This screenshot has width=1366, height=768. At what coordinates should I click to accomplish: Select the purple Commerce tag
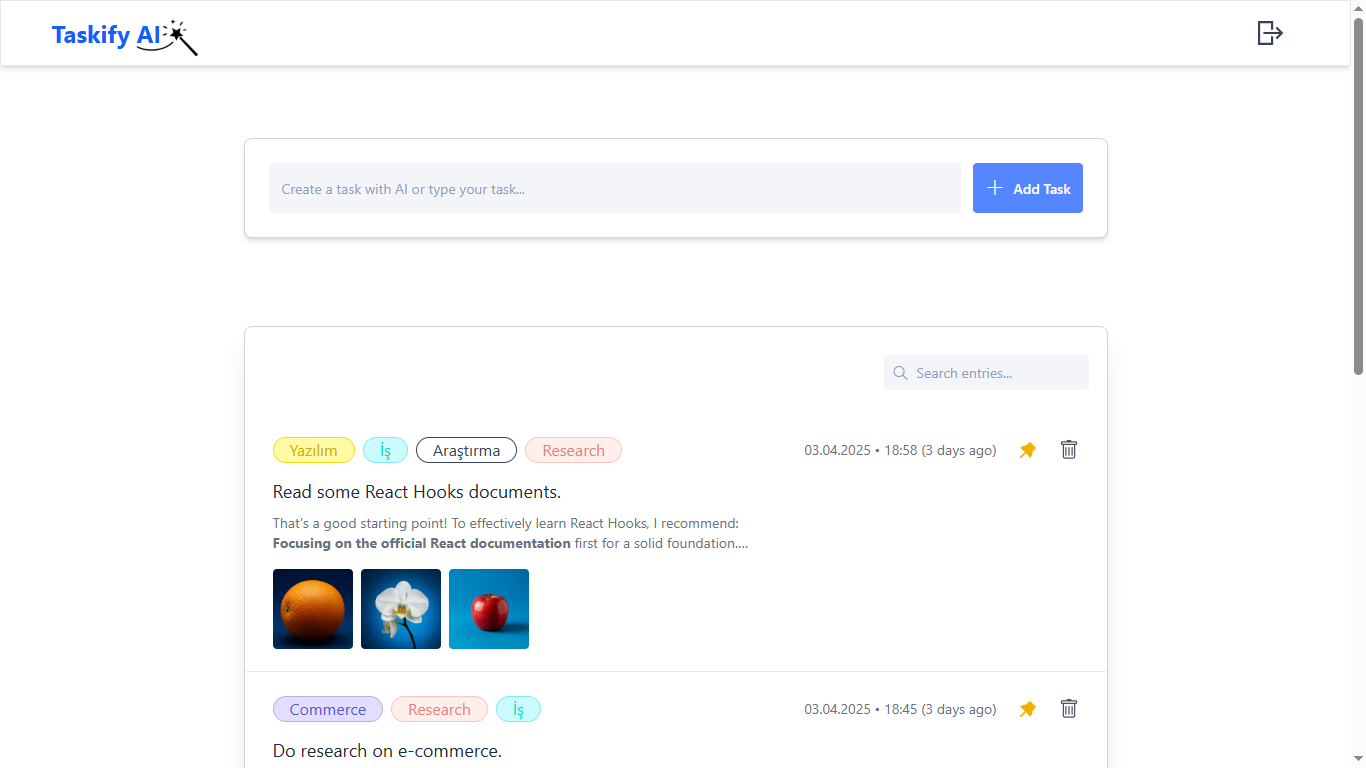327,709
